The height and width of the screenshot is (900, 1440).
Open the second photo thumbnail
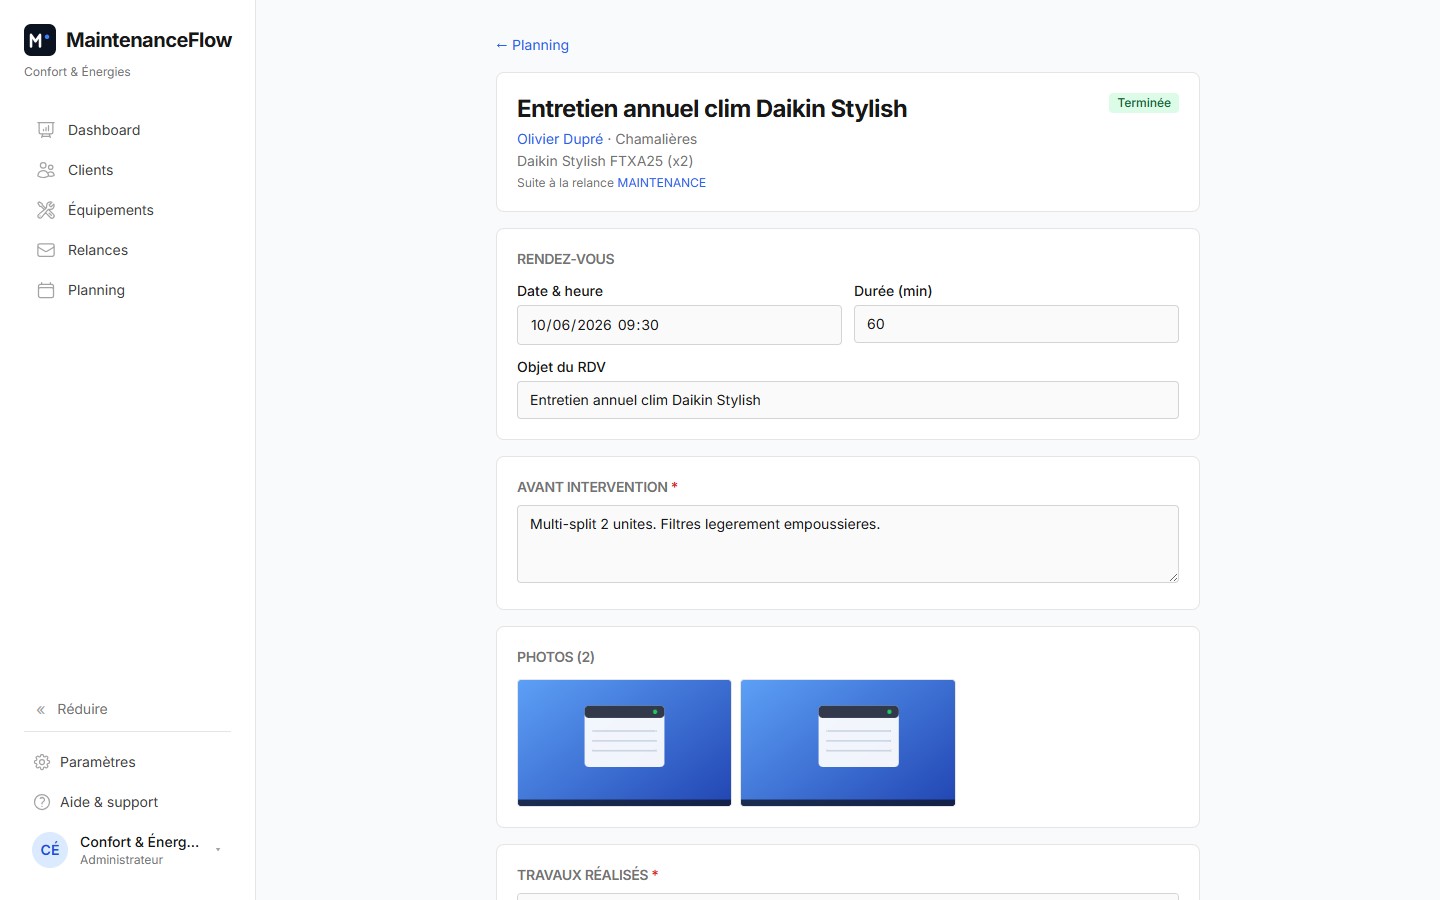(848, 743)
